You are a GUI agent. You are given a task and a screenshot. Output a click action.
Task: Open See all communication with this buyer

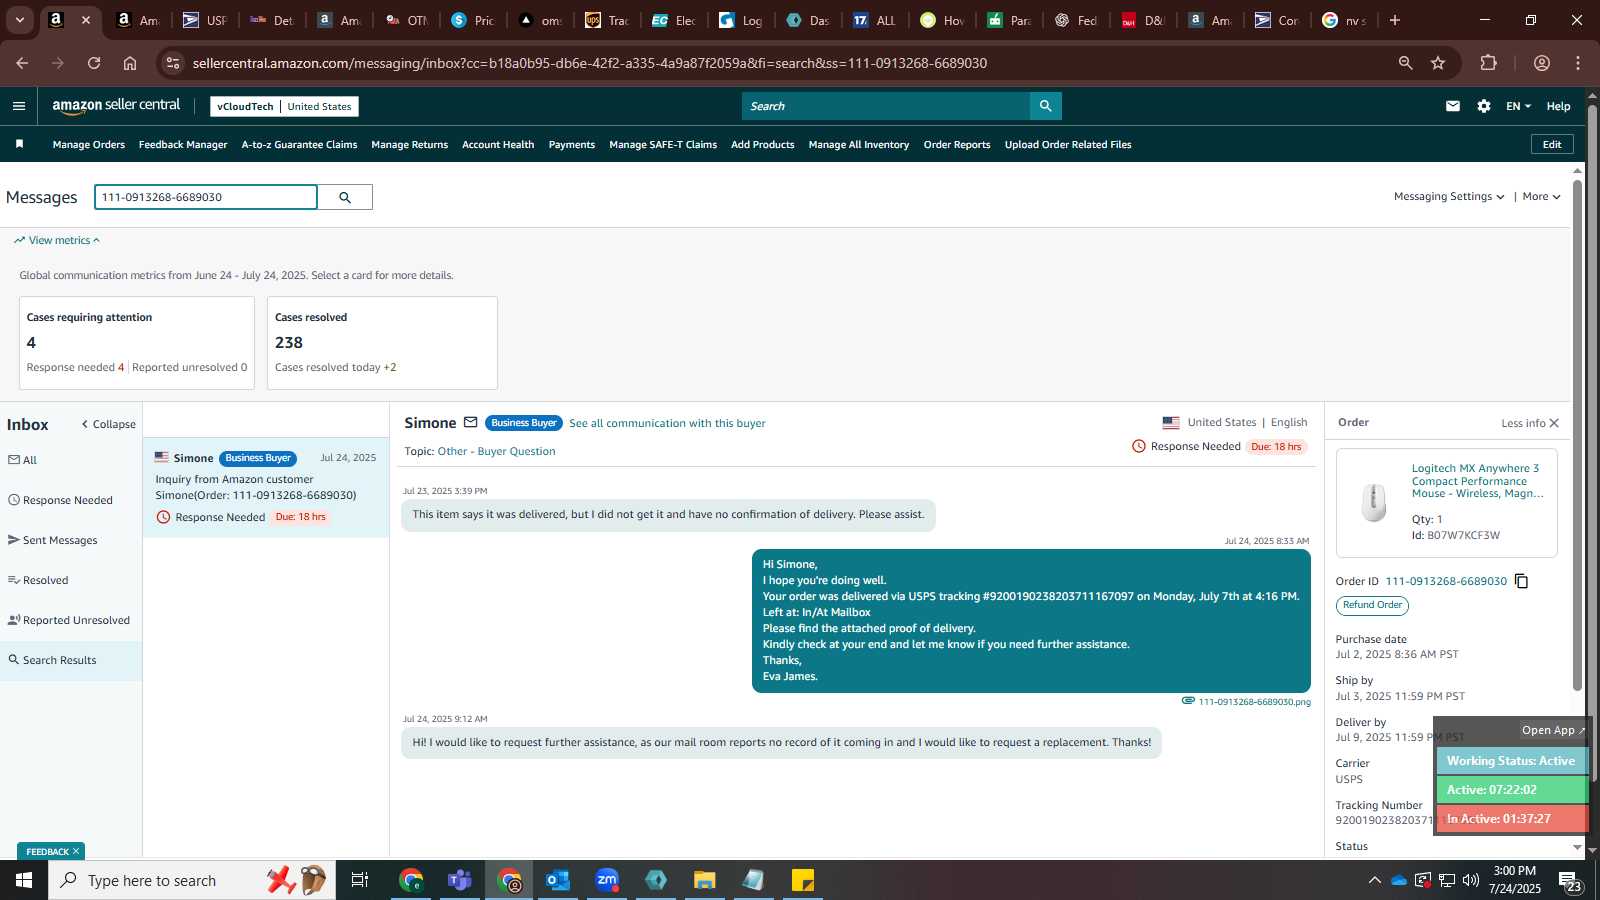coord(667,423)
